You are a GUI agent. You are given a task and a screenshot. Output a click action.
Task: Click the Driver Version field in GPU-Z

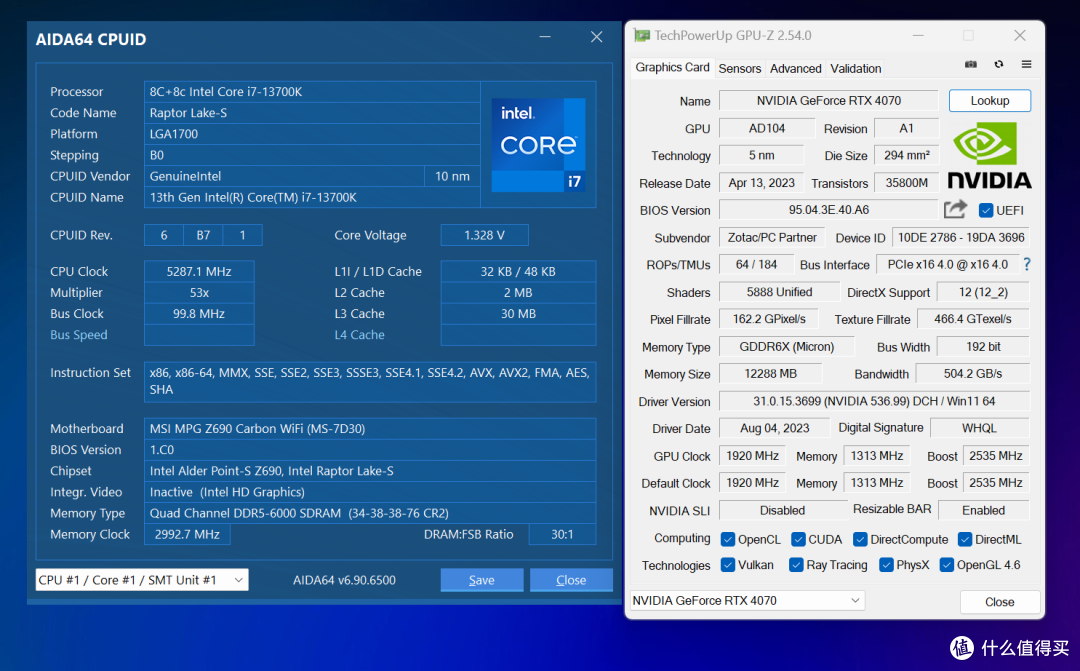click(x=874, y=401)
